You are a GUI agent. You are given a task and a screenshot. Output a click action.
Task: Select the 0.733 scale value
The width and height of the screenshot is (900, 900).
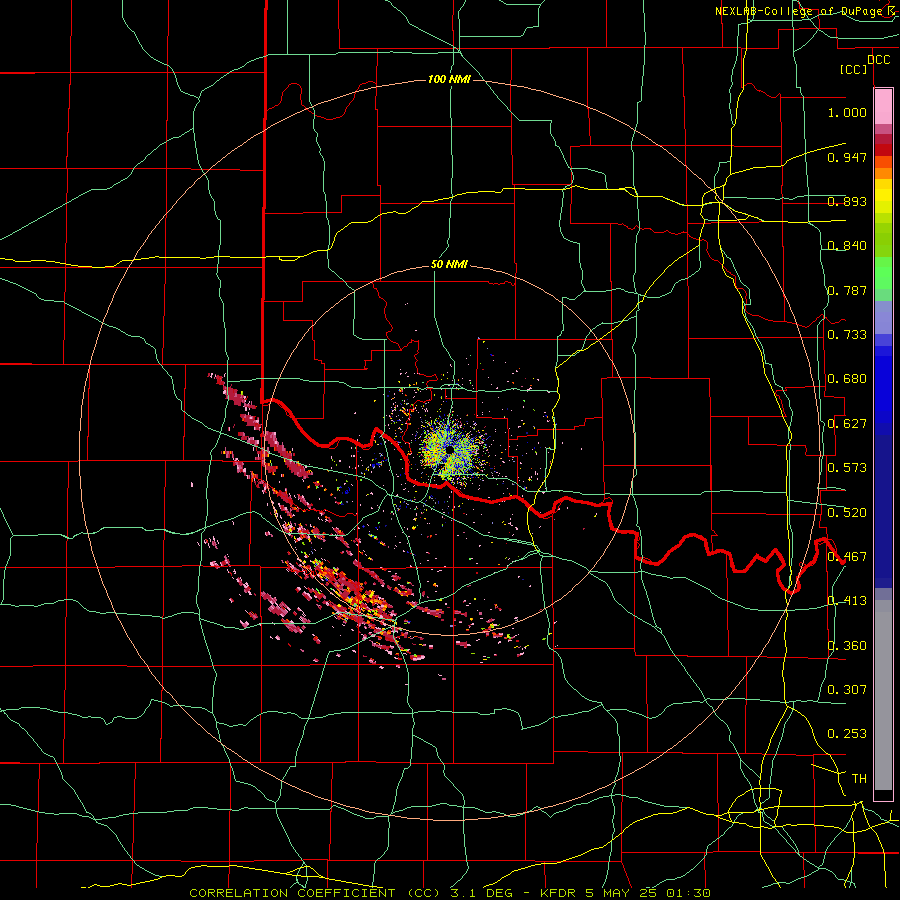[847, 335]
